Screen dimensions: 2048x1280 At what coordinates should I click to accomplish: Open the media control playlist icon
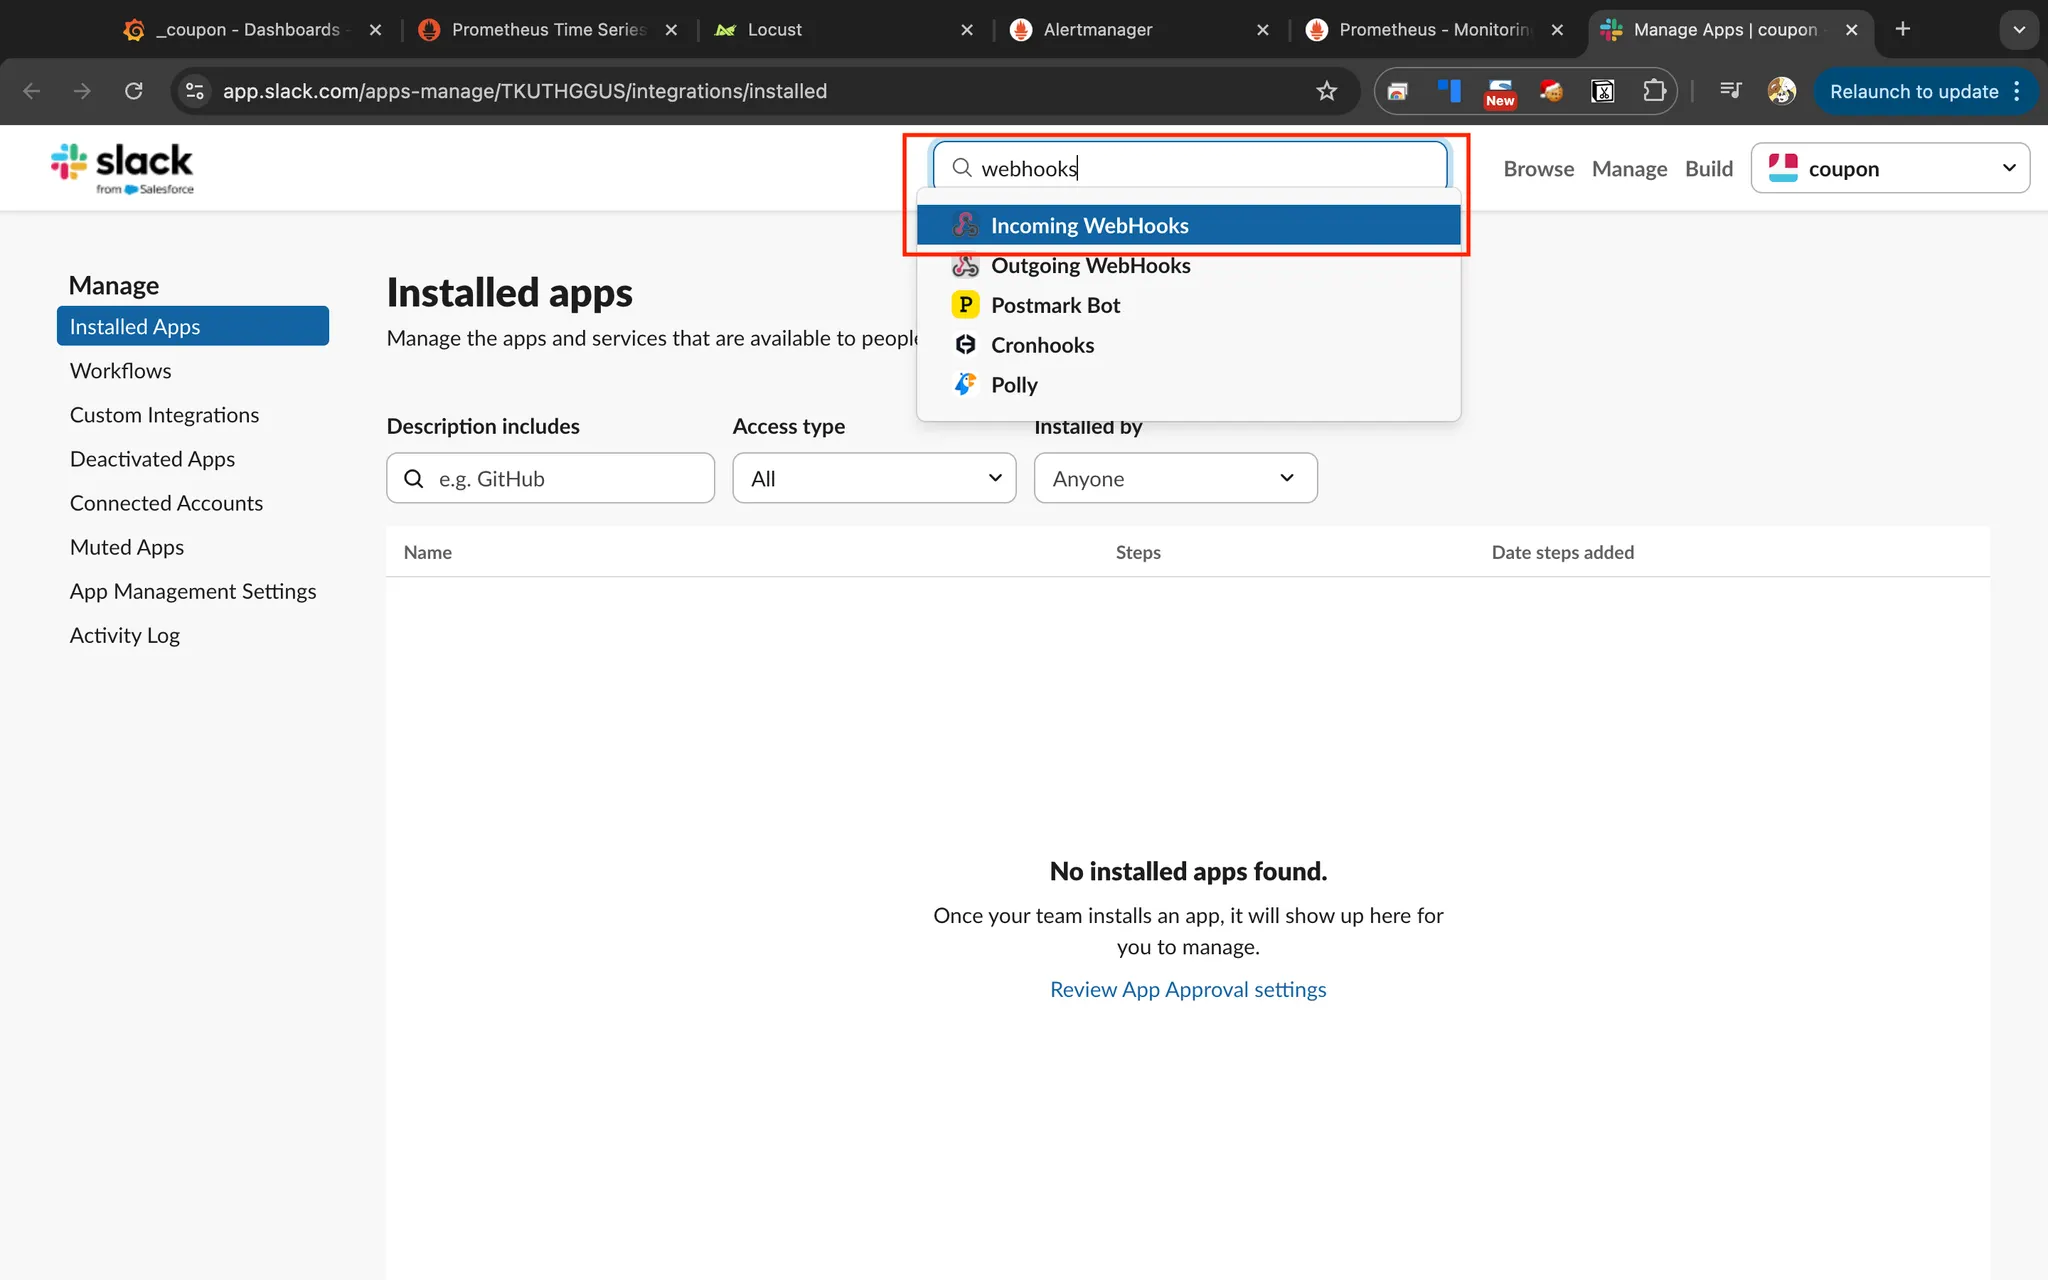[1730, 91]
